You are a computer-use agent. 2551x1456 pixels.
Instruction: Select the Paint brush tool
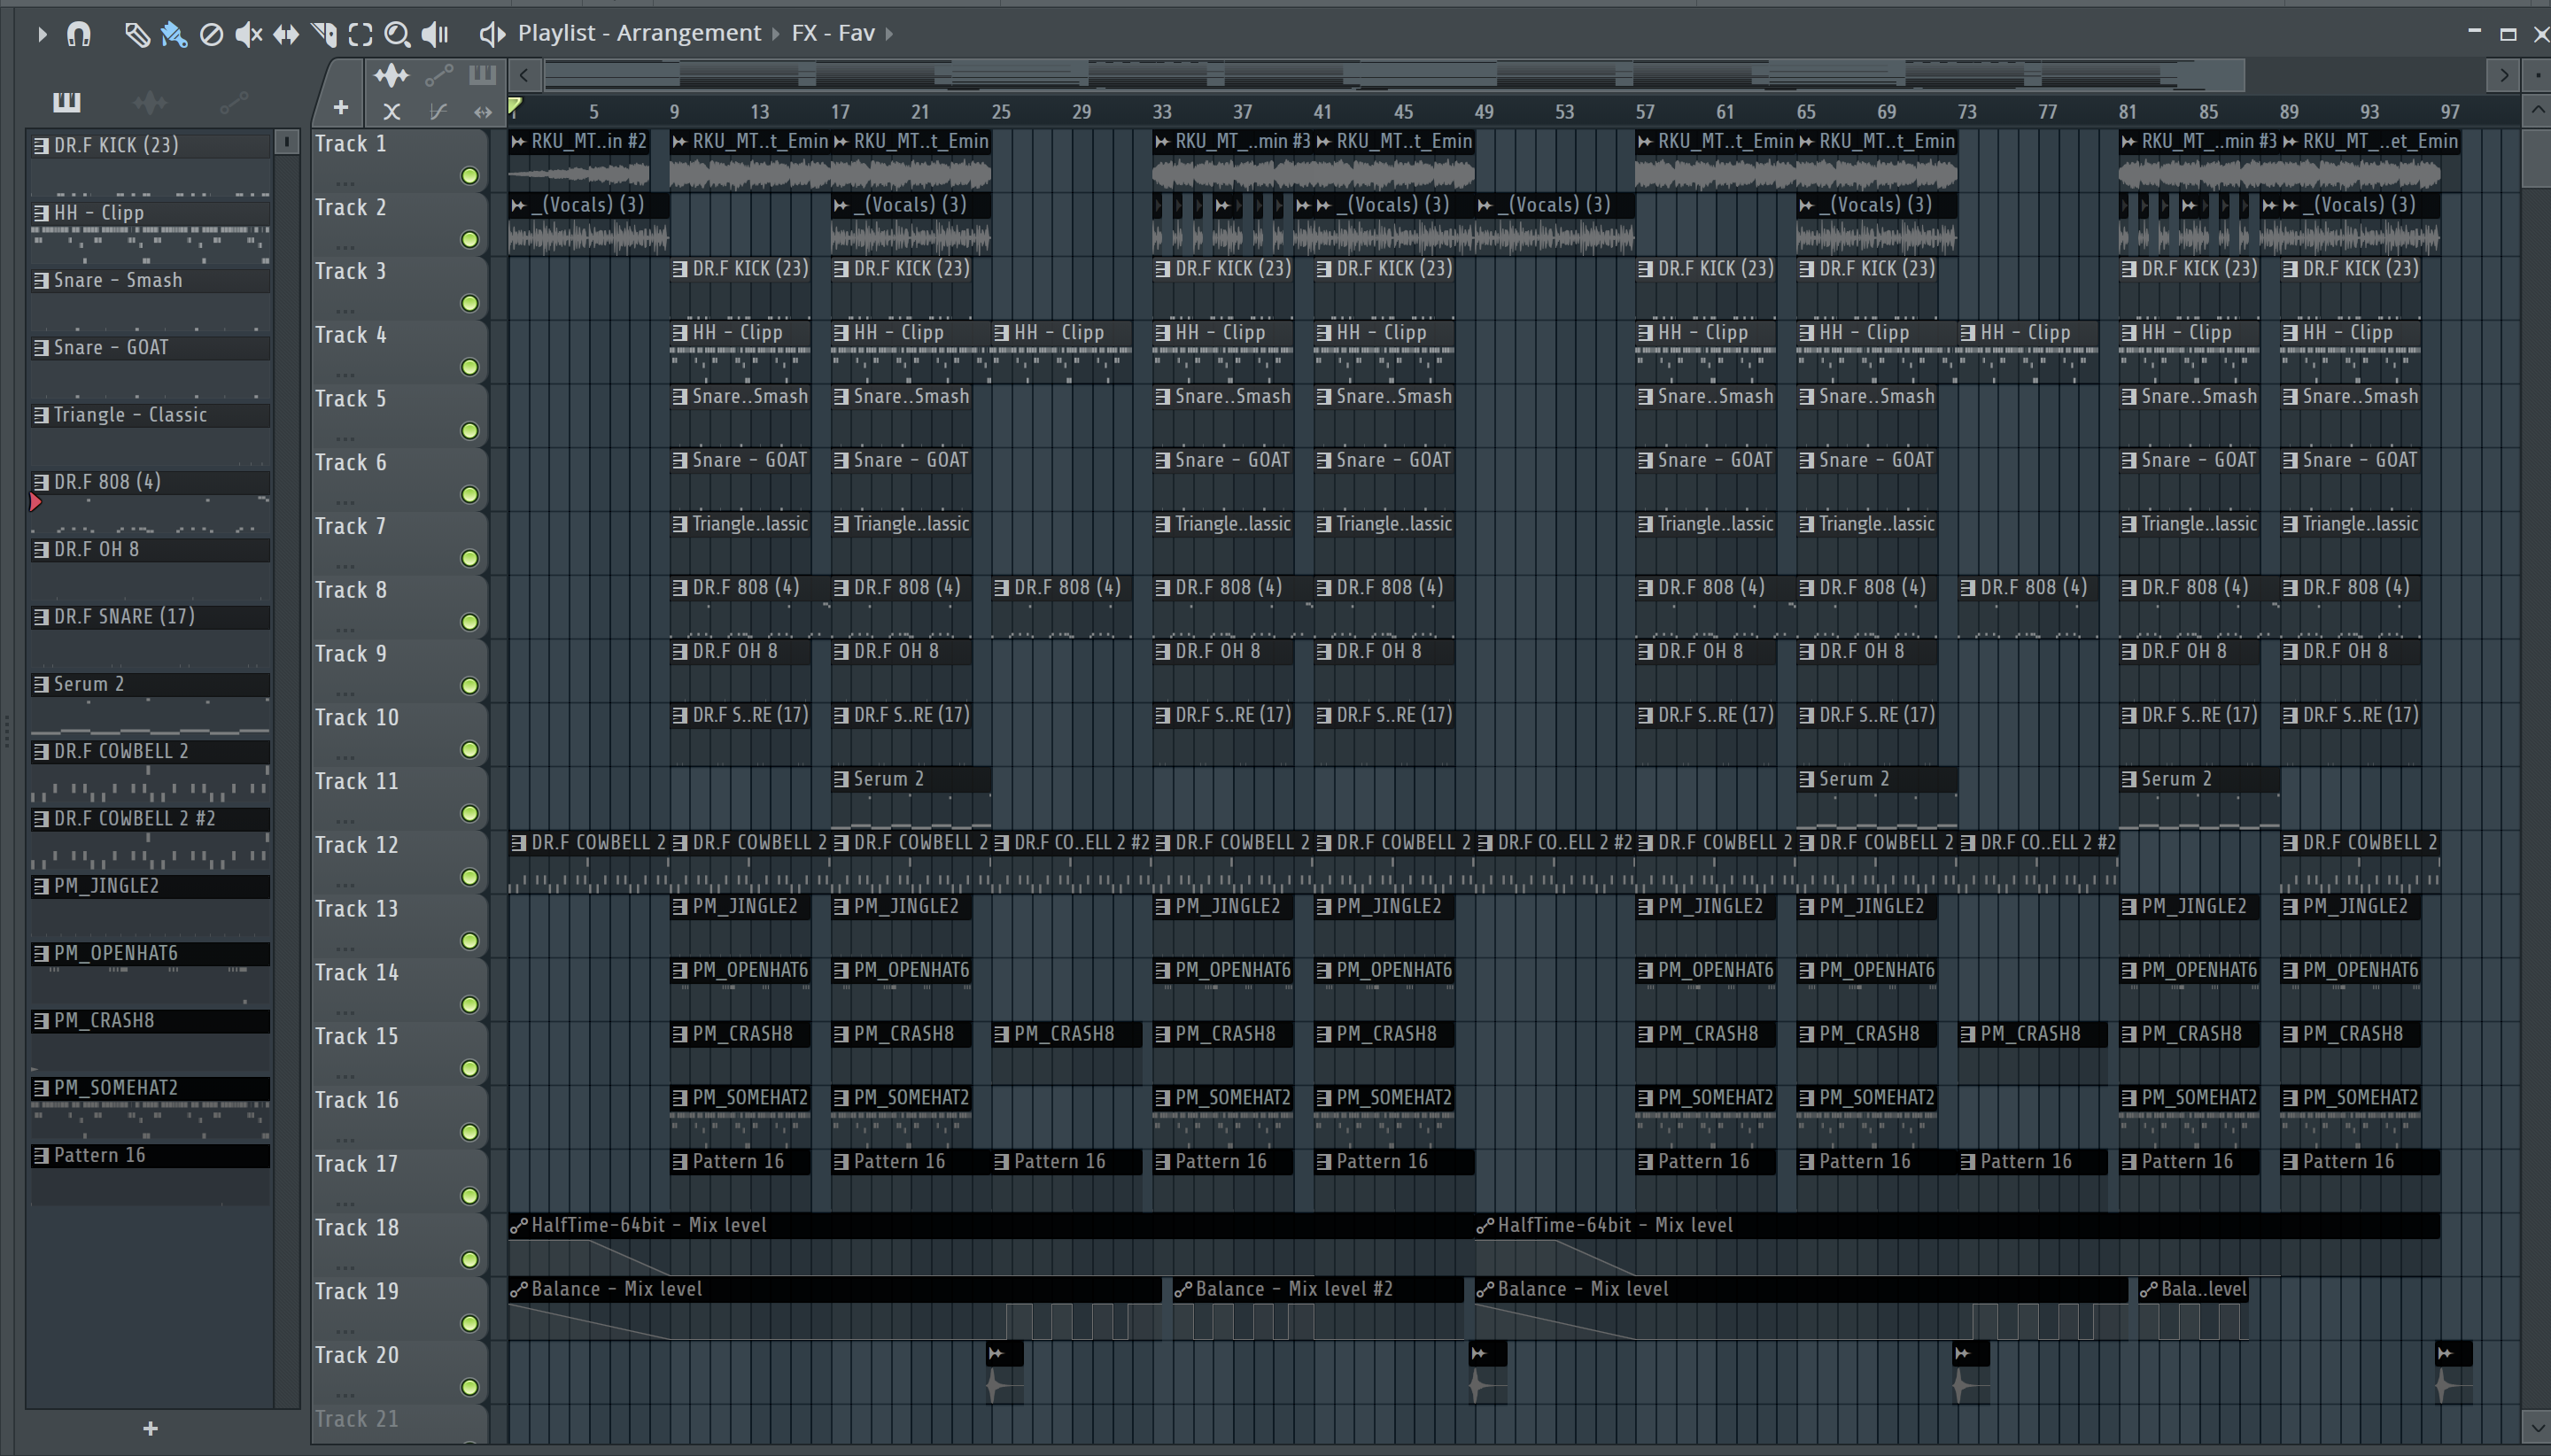(174, 35)
